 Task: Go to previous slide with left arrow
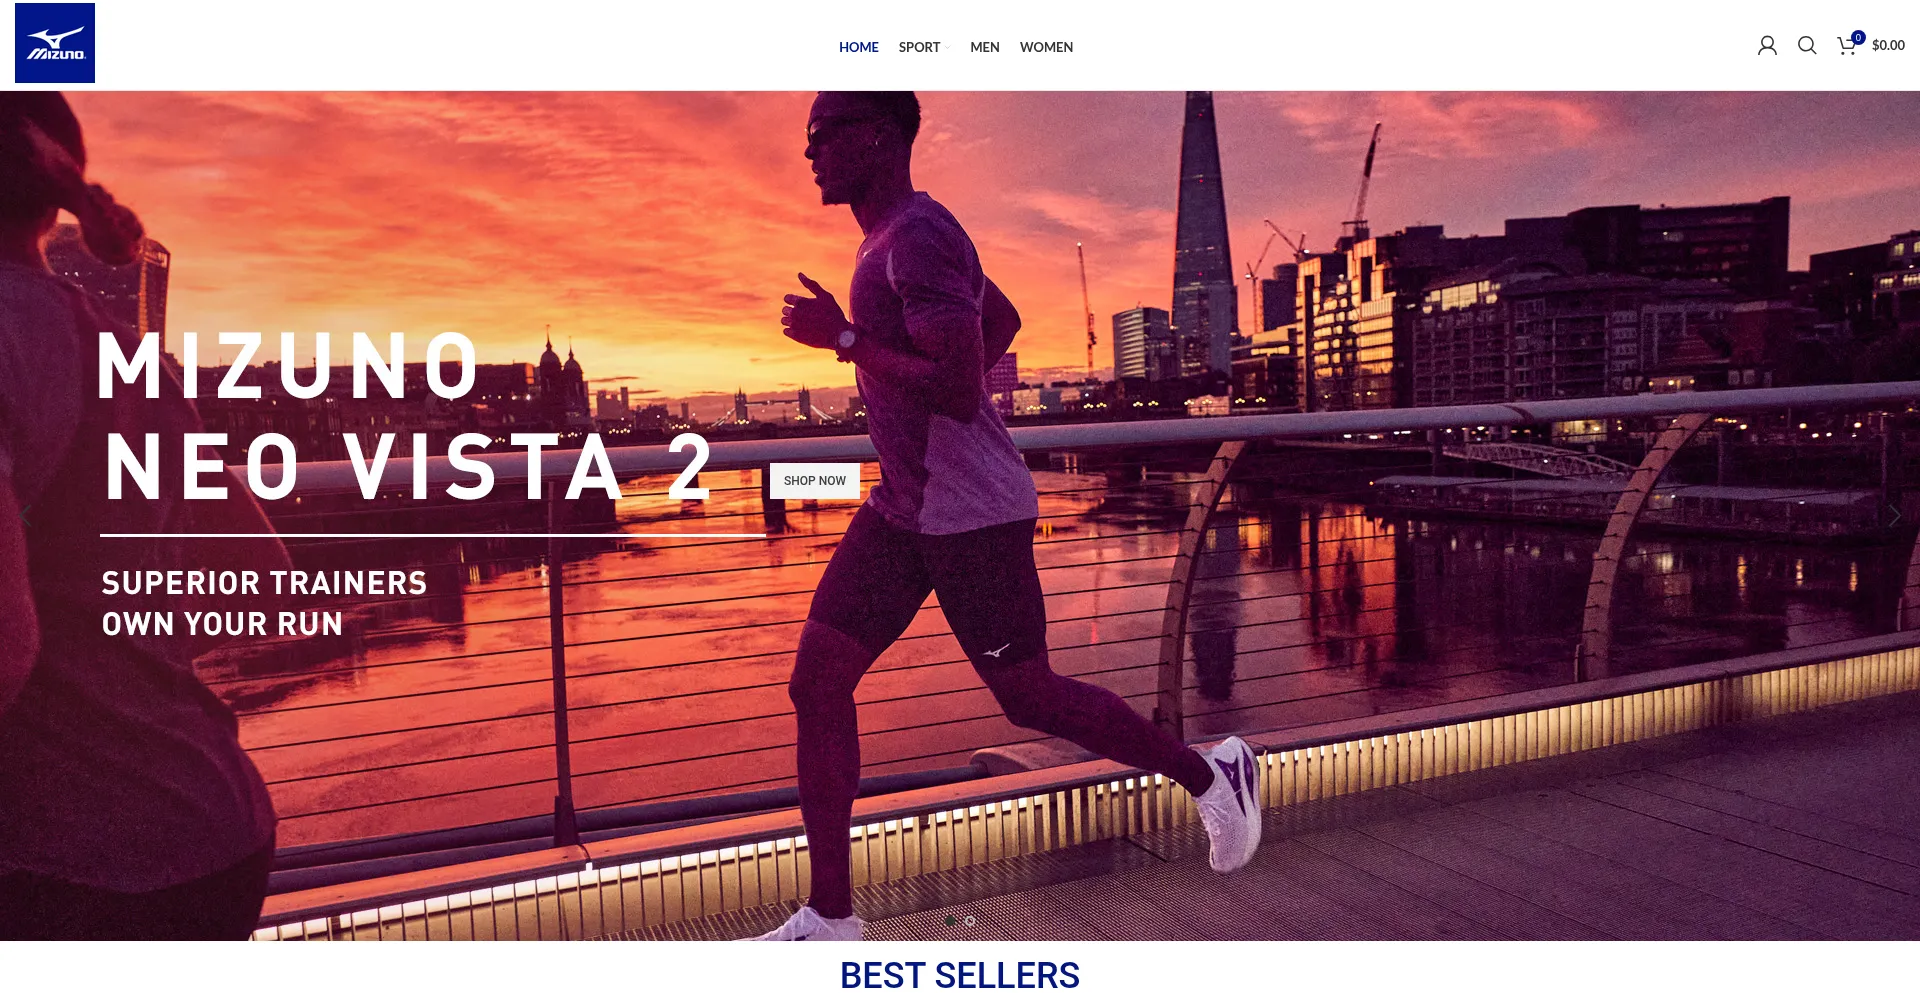pos(26,516)
